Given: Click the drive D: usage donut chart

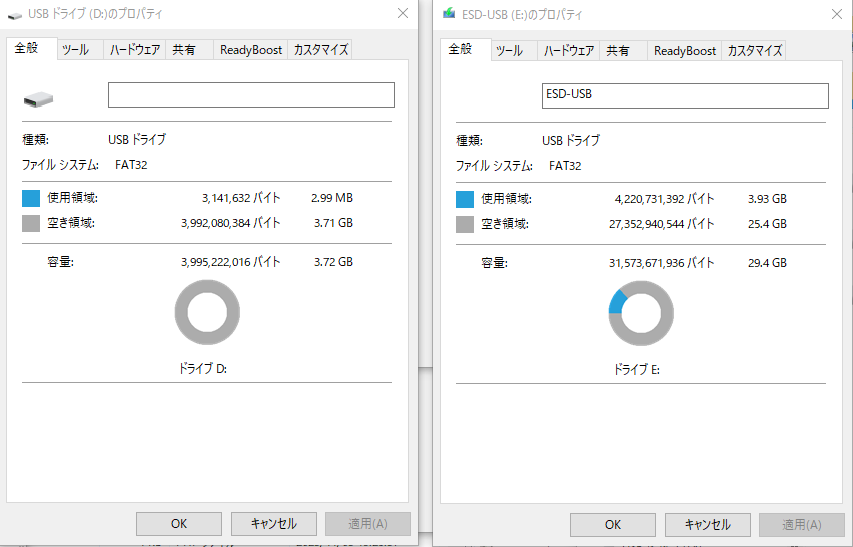Looking at the screenshot, I should click(x=207, y=313).
